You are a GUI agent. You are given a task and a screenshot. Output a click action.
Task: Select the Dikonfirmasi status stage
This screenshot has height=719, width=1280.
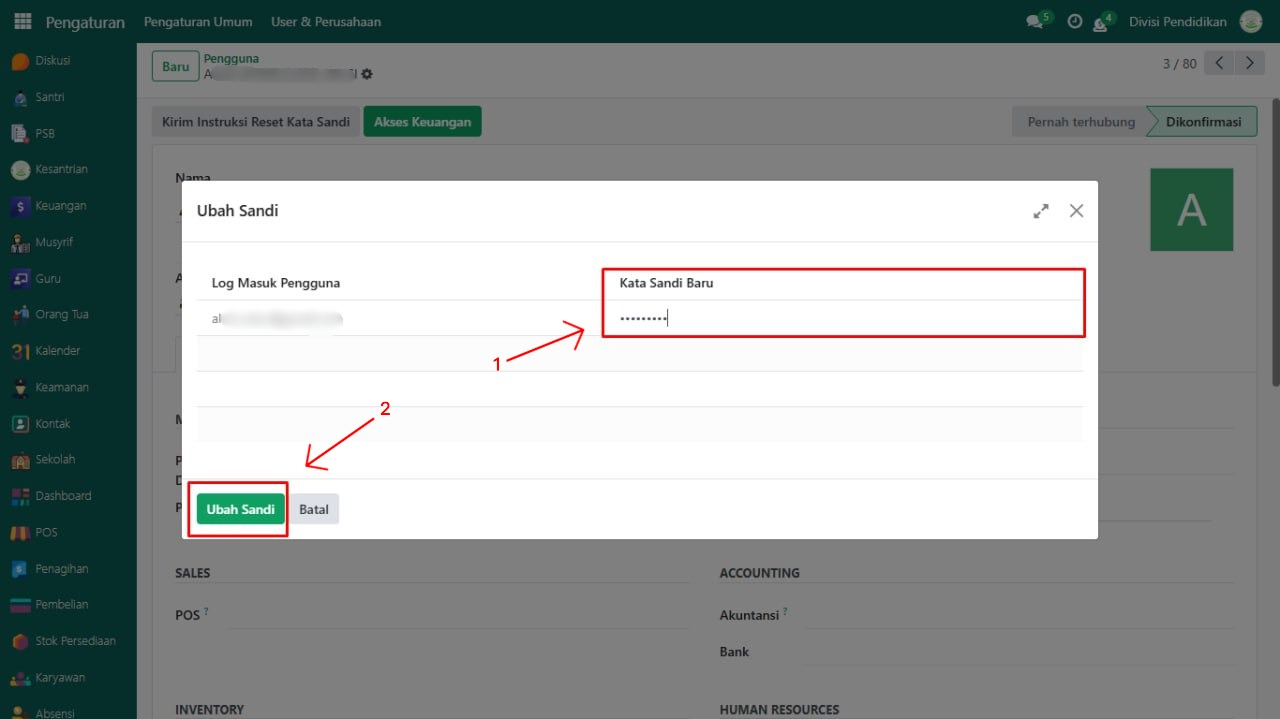pyautogui.click(x=1203, y=122)
